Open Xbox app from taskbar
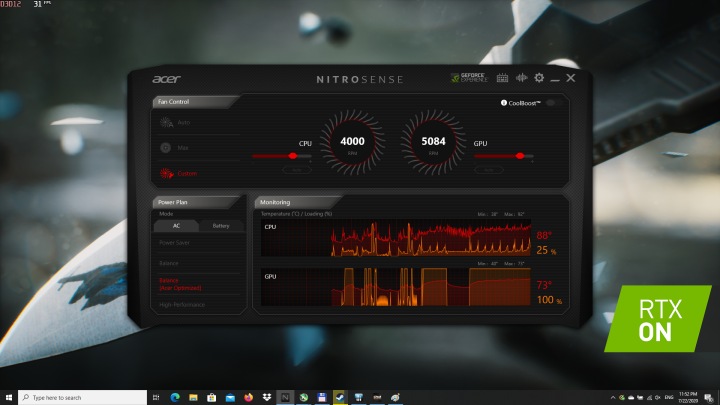Screen dimensions: 720x405 pyautogui.click(x=304, y=397)
